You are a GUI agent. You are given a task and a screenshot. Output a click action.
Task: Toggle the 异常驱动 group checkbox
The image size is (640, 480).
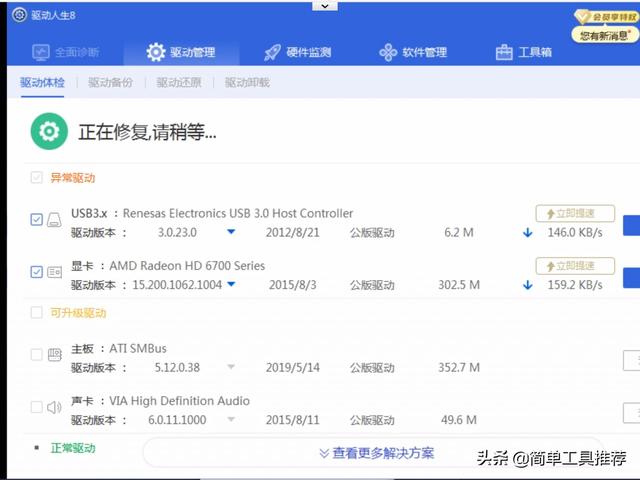tap(36, 178)
